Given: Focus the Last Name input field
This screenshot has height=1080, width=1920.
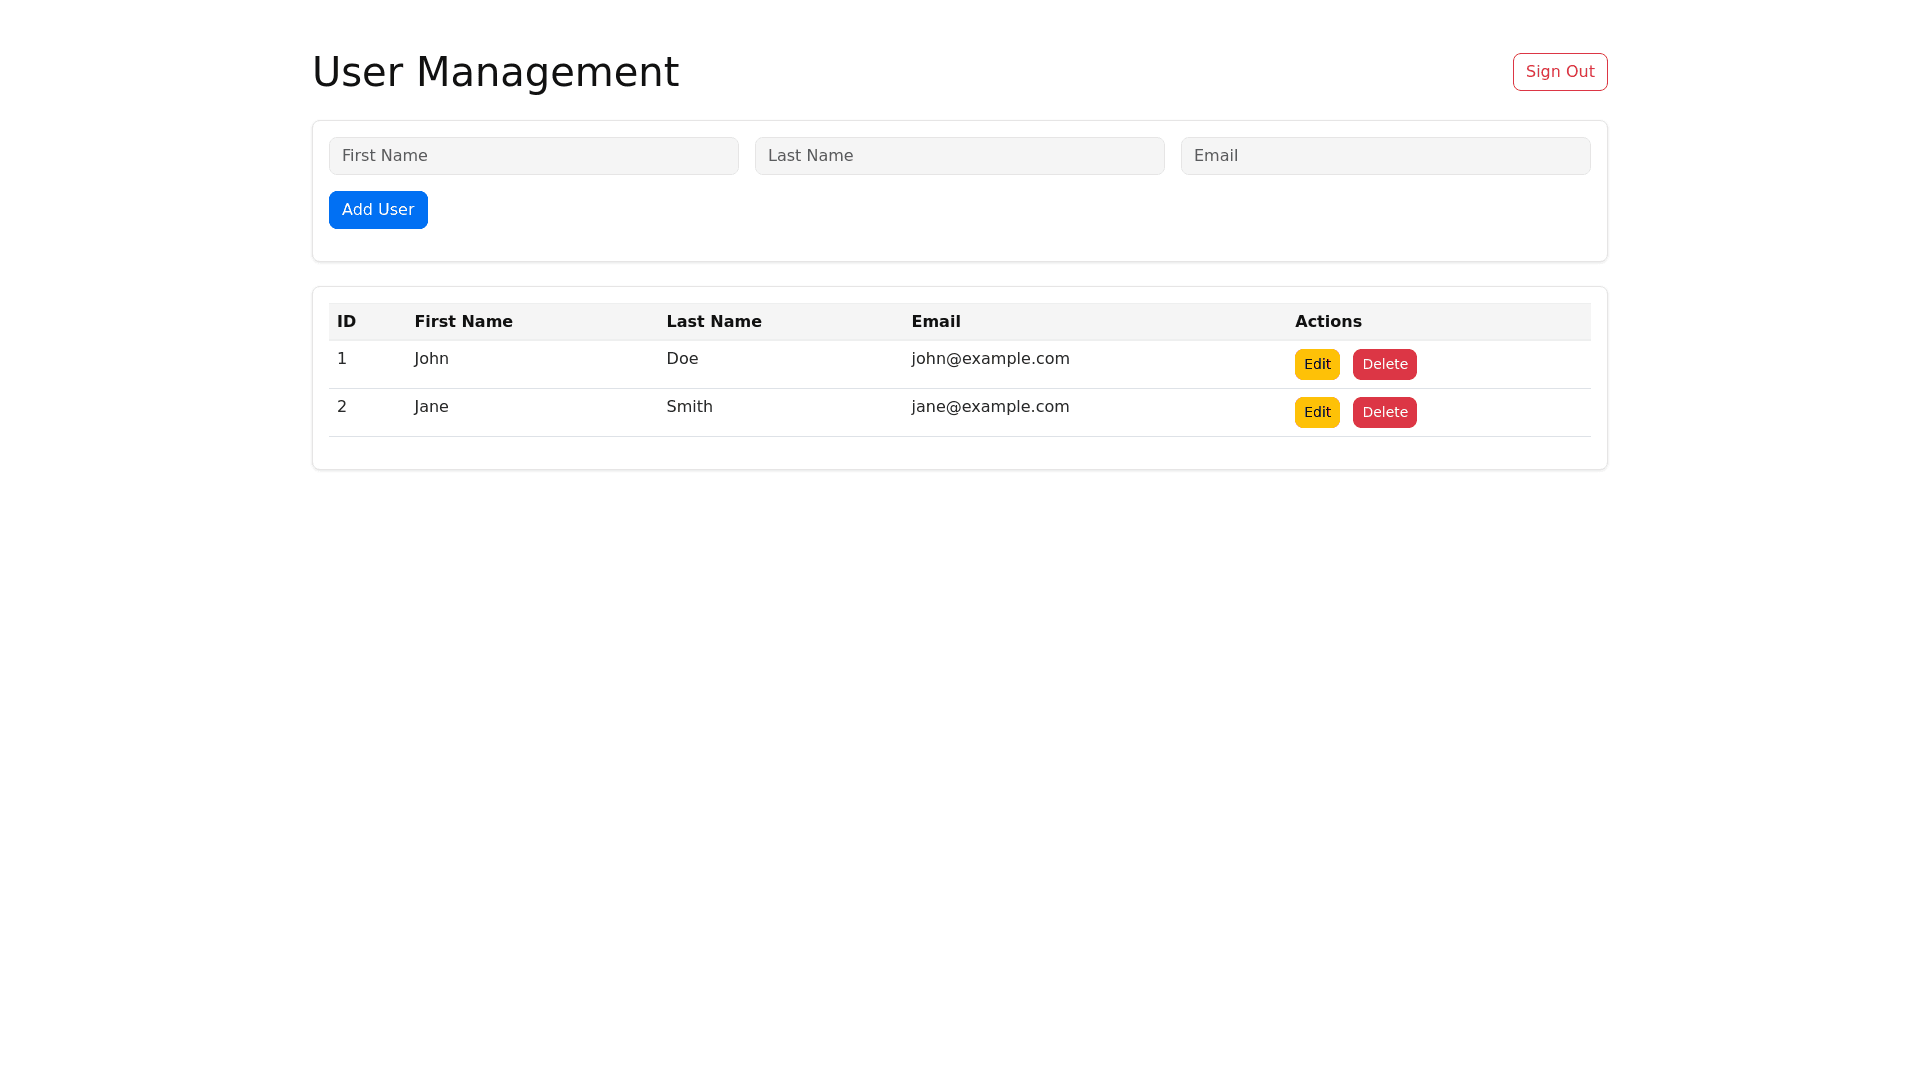Looking at the screenshot, I should tap(959, 156).
